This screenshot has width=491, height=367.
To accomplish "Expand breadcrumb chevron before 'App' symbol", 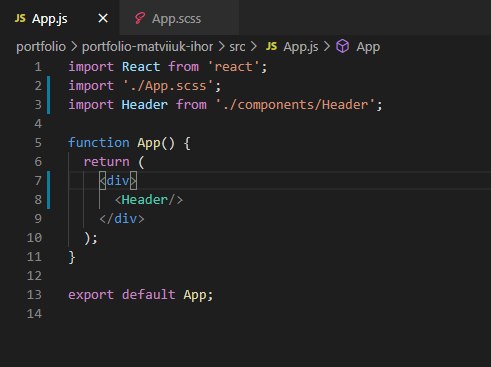I will (327, 47).
